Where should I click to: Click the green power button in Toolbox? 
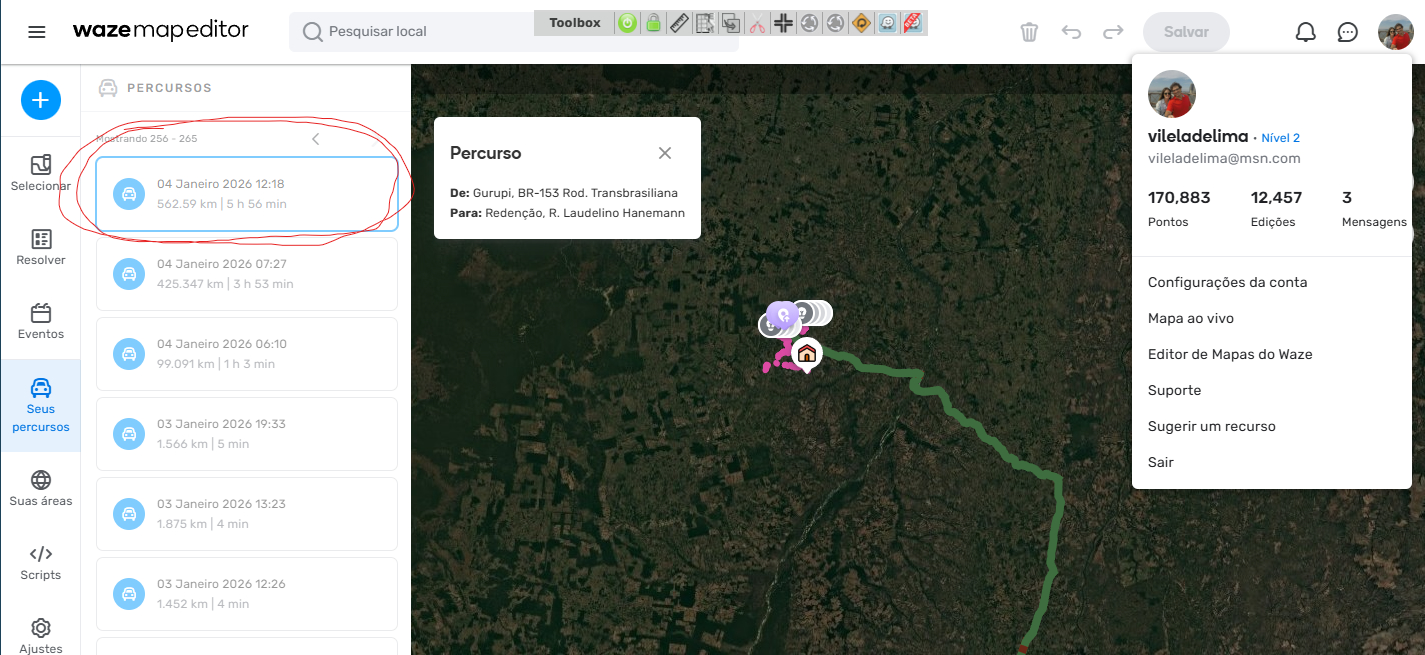(627, 23)
